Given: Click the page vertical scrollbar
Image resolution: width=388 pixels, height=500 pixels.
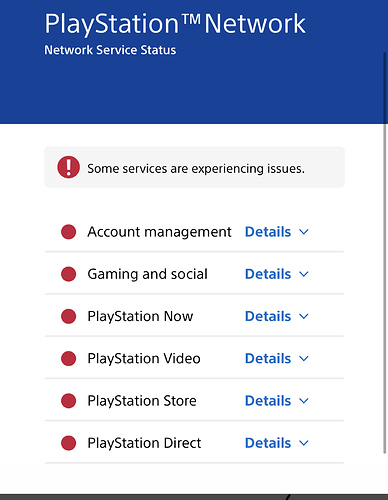Looking at the screenshot, I should pyautogui.click(x=385, y=252).
